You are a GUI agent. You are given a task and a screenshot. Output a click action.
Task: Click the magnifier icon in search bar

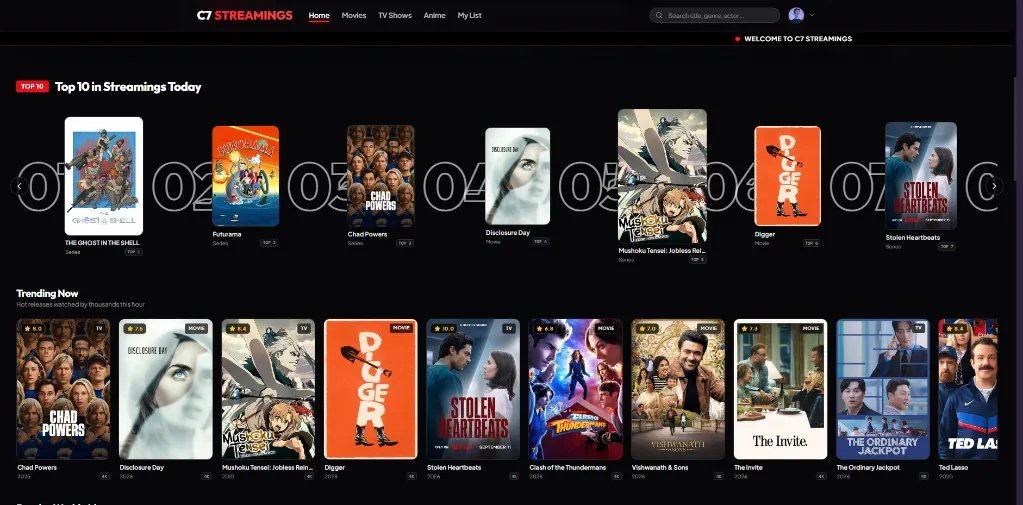point(659,15)
